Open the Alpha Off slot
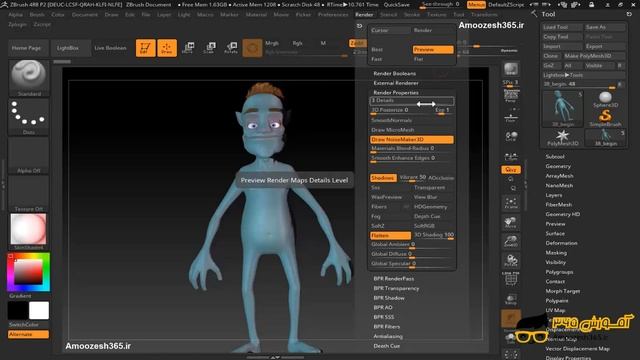 [x=29, y=155]
